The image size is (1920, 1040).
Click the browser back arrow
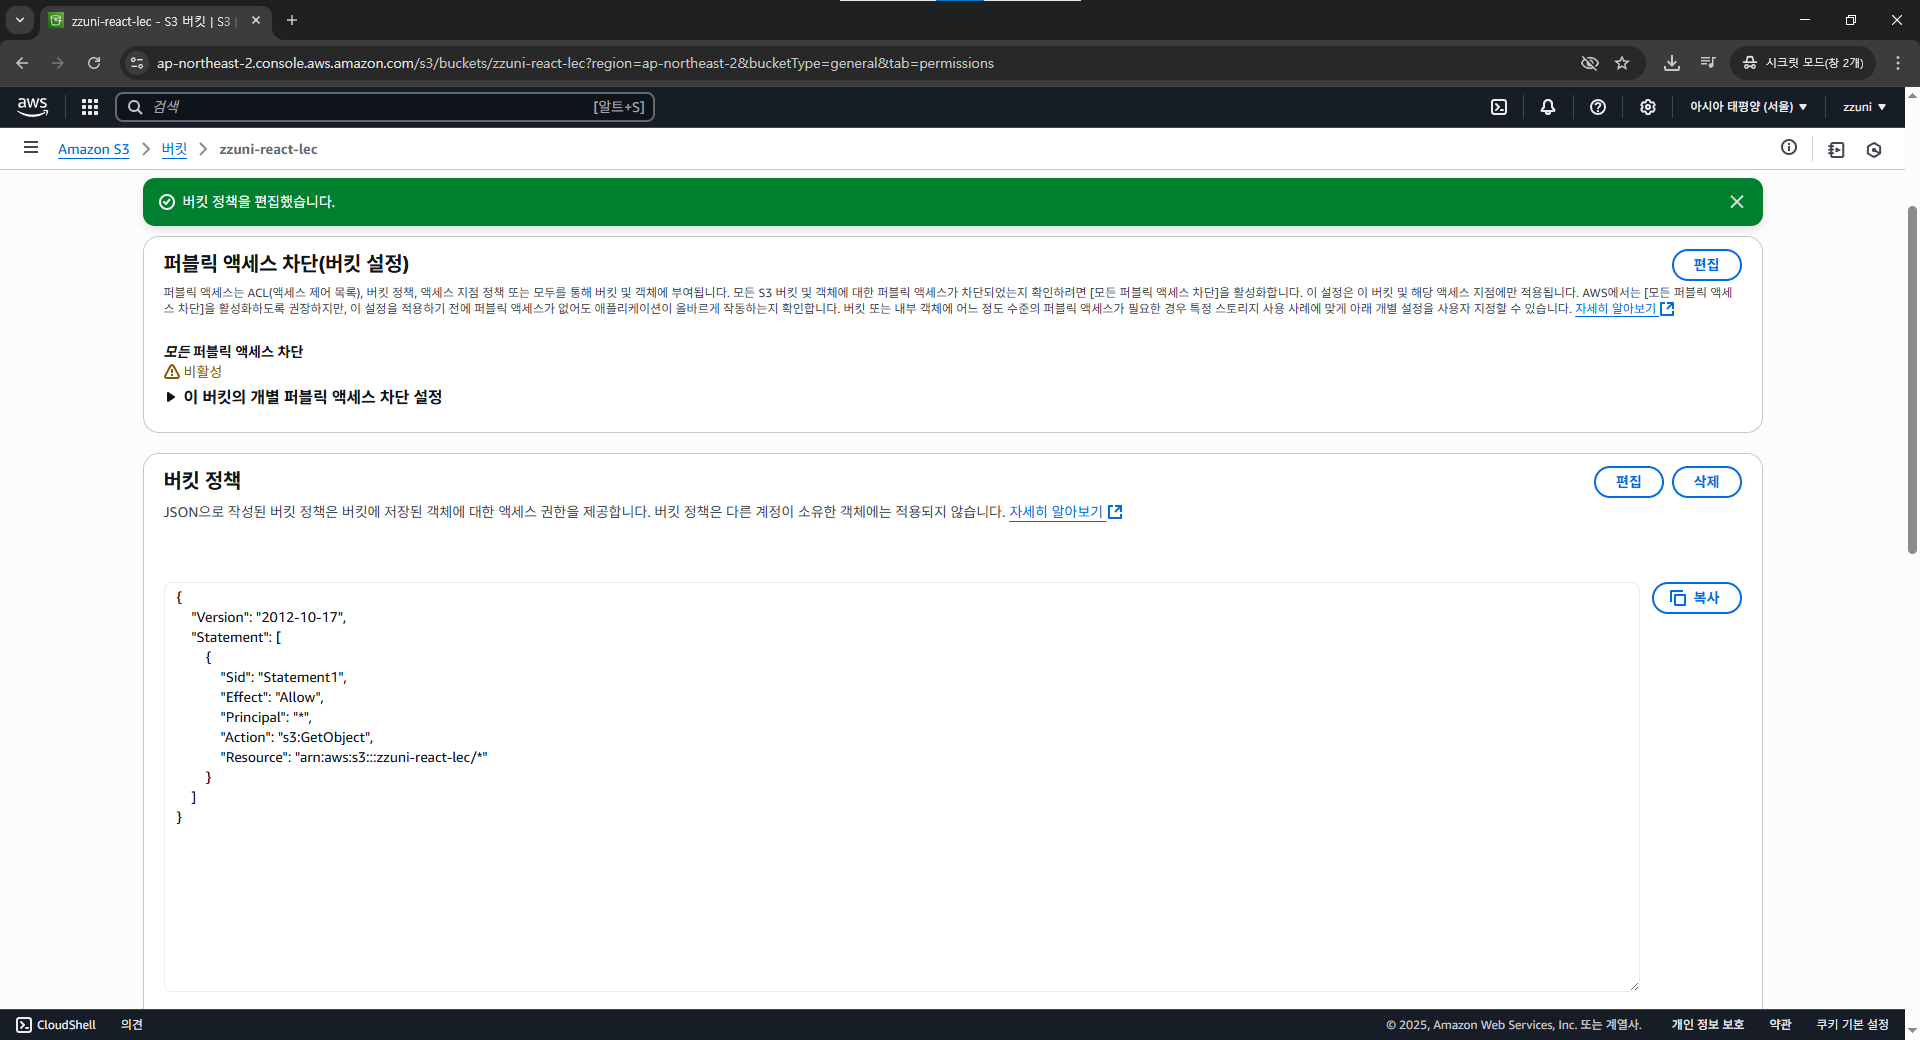click(22, 63)
